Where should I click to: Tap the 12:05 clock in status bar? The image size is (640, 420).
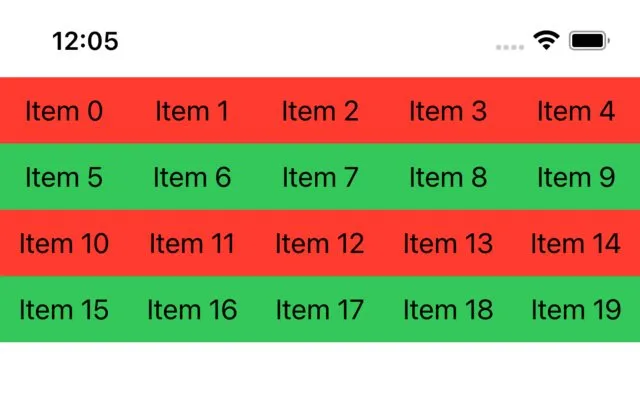[85, 41]
